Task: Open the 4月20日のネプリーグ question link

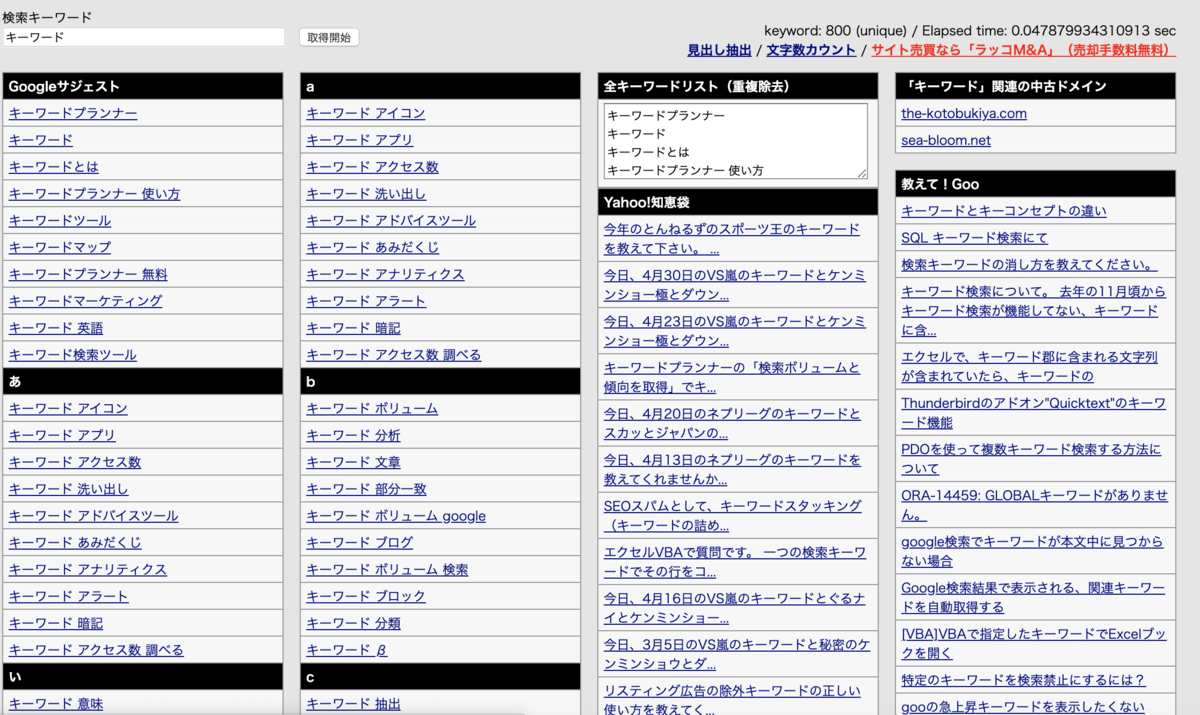Action: [x=732, y=423]
